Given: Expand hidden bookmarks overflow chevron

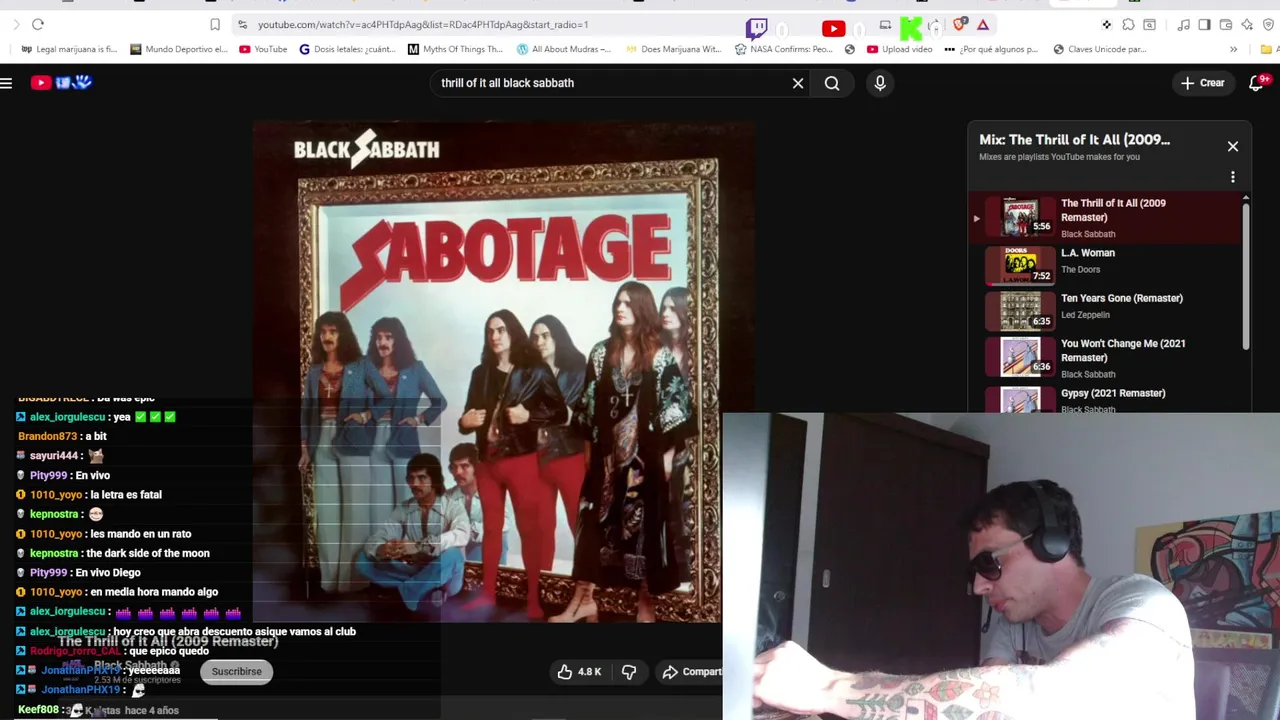Looking at the screenshot, I should 1233,49.
